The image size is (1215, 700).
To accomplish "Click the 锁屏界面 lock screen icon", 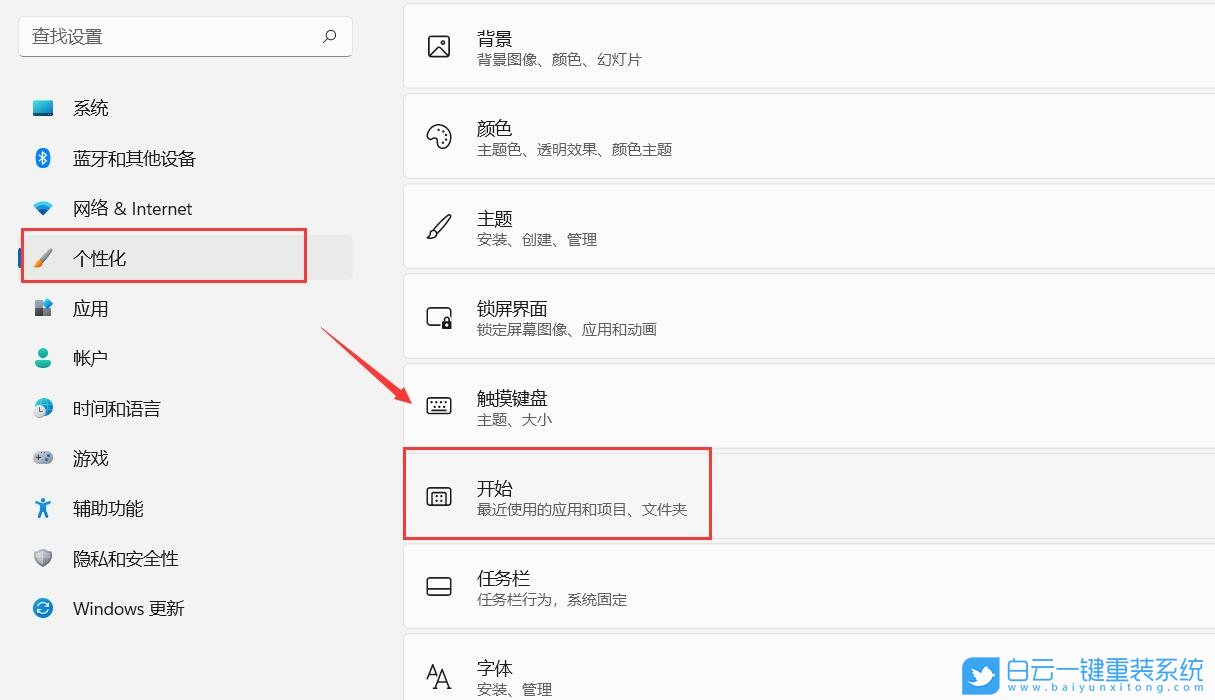I will coord(439,317).
